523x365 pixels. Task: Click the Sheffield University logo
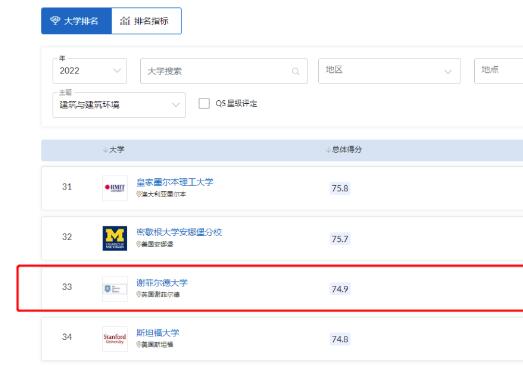[x=115, y=289]
